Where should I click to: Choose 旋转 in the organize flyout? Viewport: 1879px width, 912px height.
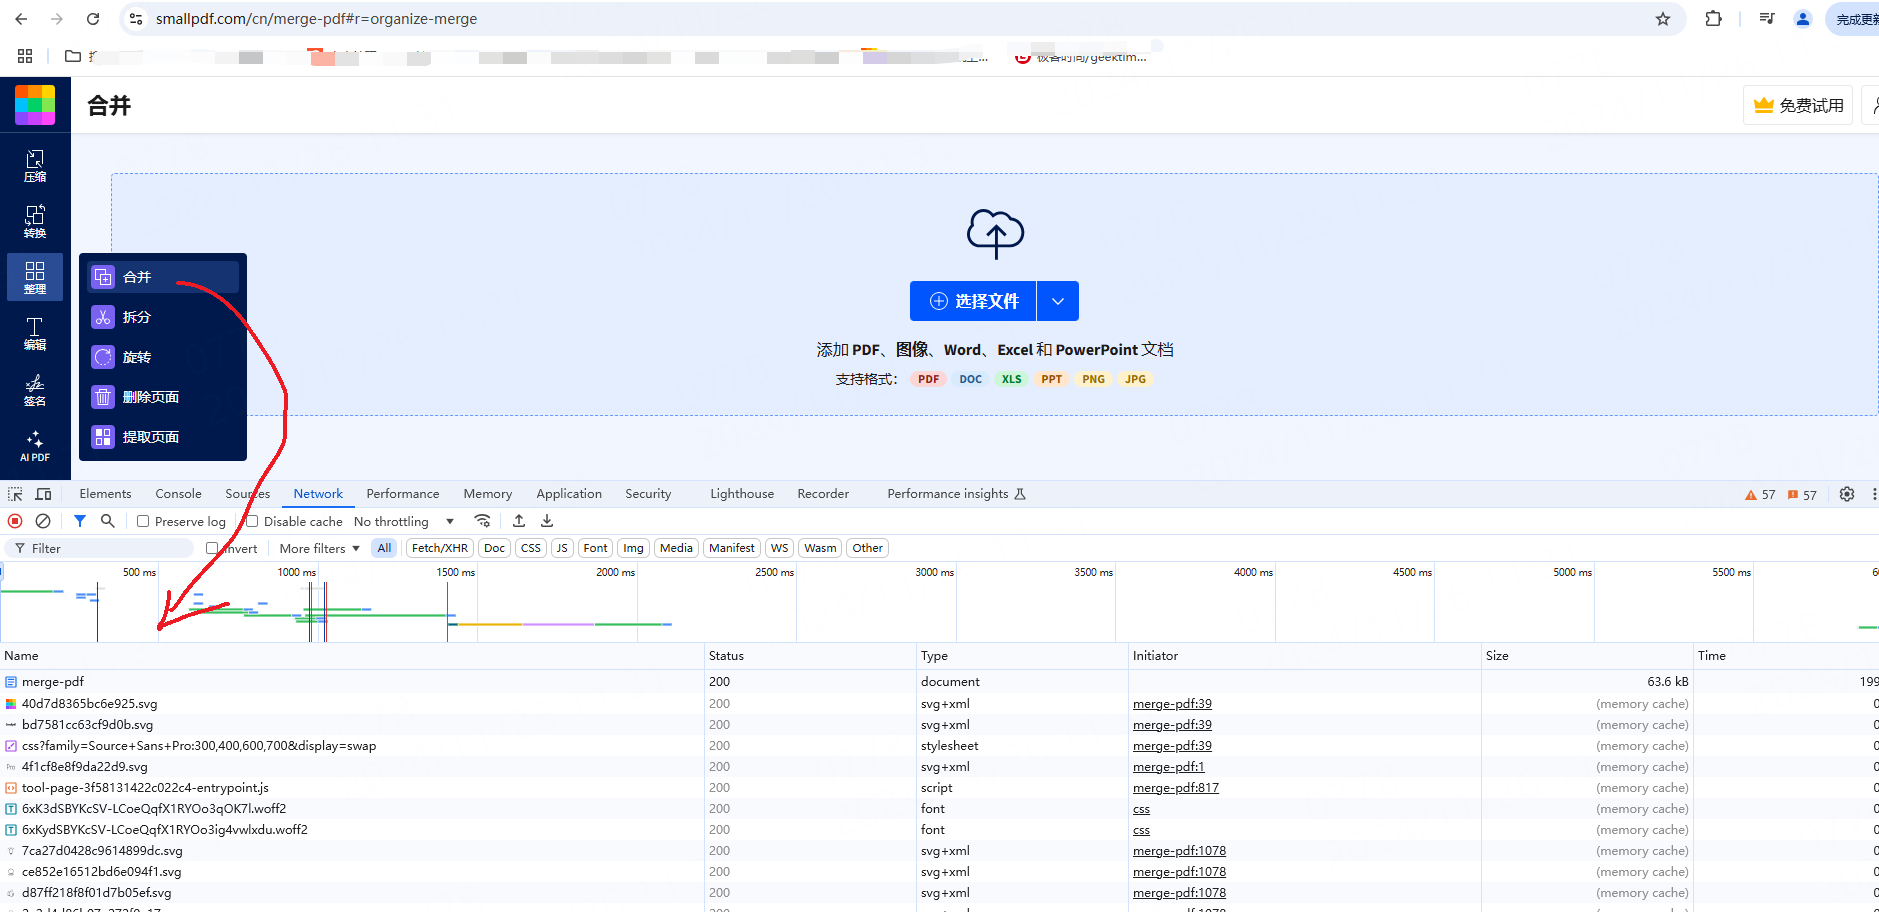[163, 357]
